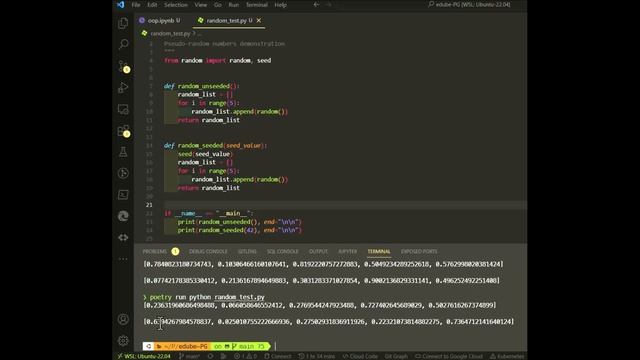This screenshot has width=640, height=360.
Task: Switch to the OUTPUT panel tab
Action: pyautogui.click(x=318, y=251)
